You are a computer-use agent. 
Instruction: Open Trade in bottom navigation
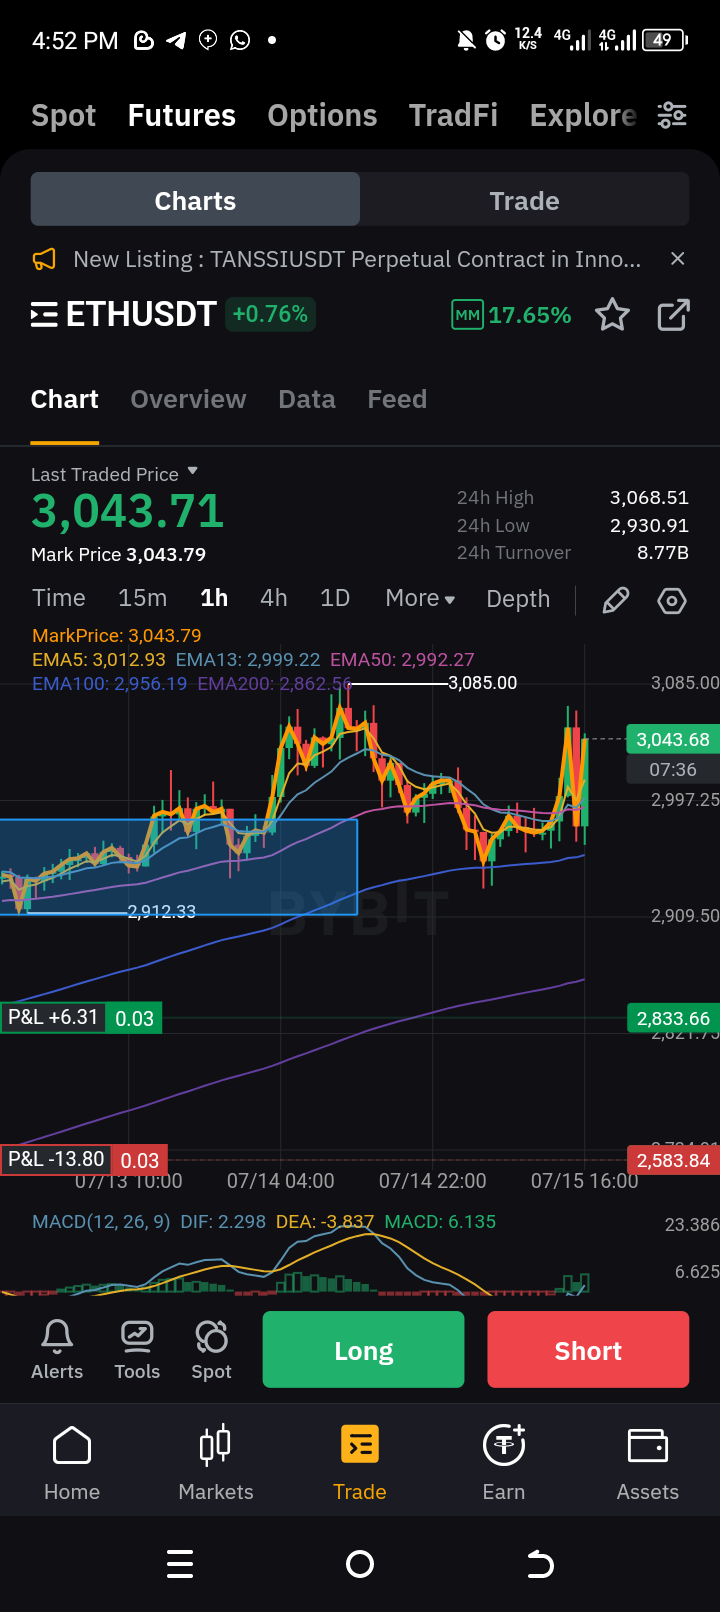[360, 1463]
